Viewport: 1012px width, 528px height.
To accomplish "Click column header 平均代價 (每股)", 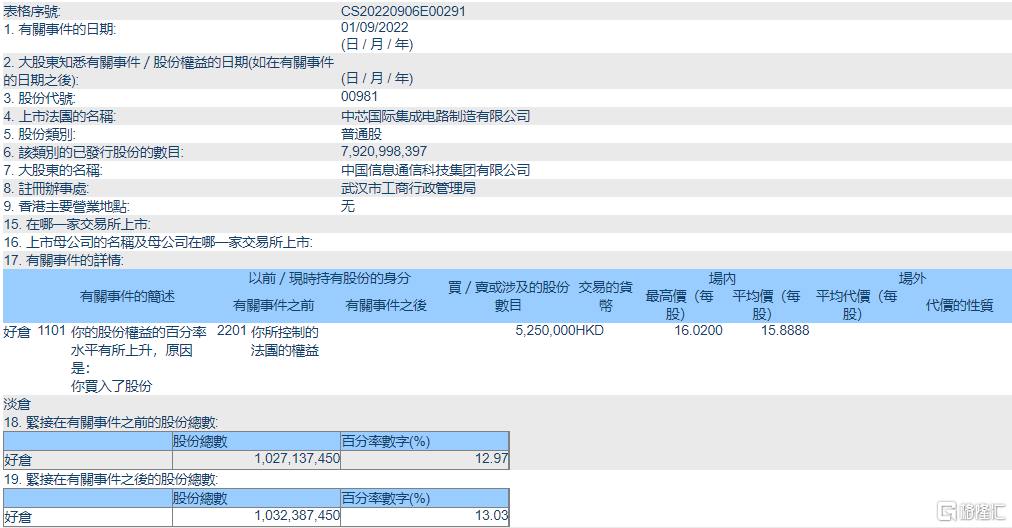I will point(856,305).
